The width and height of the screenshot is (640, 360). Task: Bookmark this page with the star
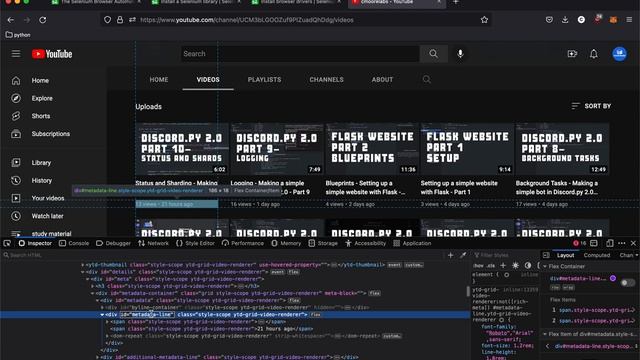tap(484, 20)
